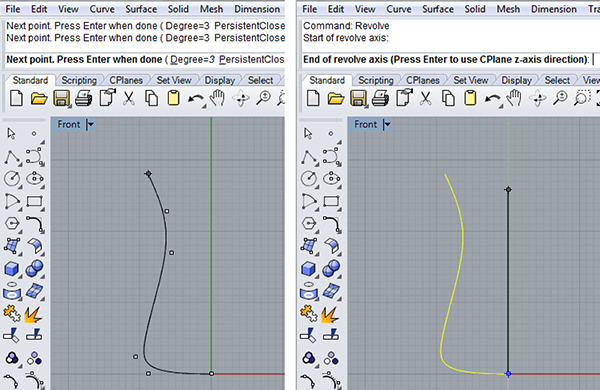Viewport: 600px width, 390px height.
Task: Open File menu in left window
Action: [x=13, y=9]
